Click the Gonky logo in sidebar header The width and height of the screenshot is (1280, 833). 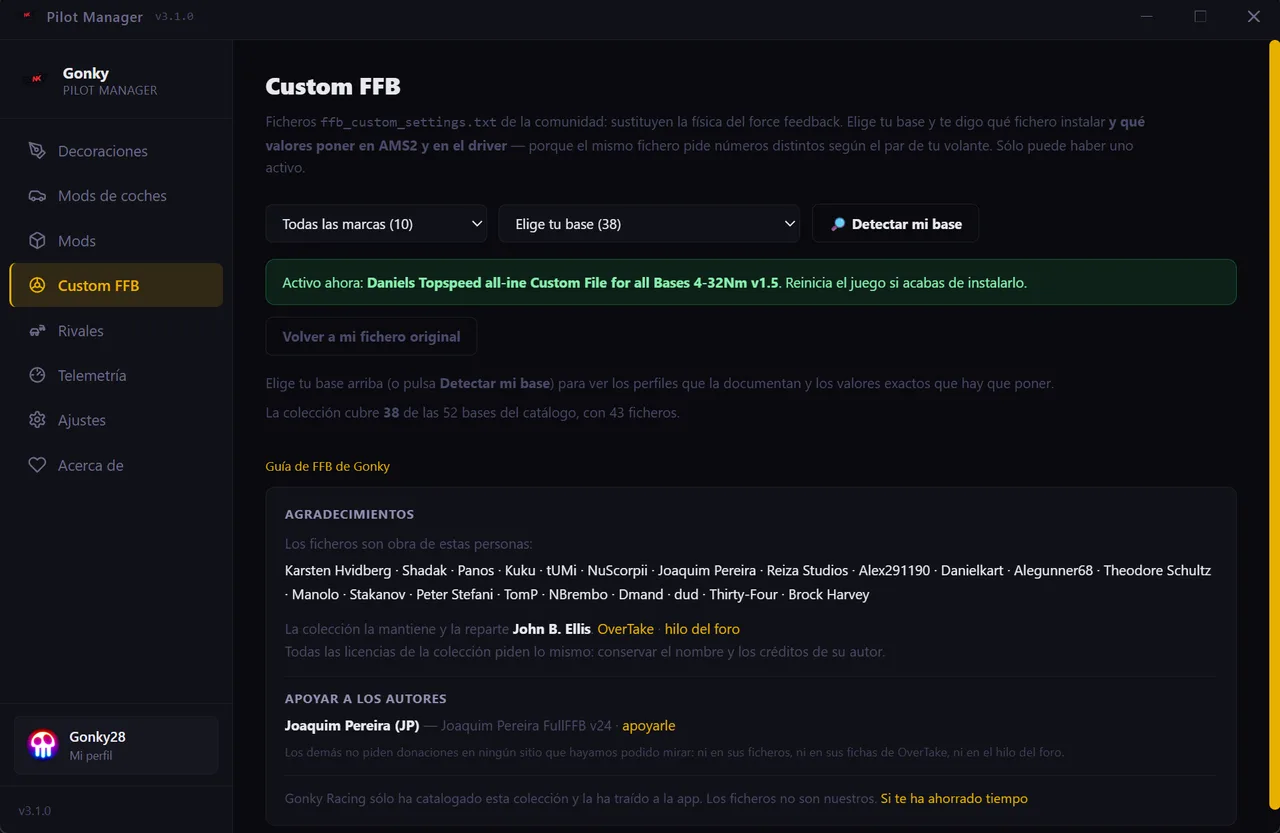click(38, 79)
